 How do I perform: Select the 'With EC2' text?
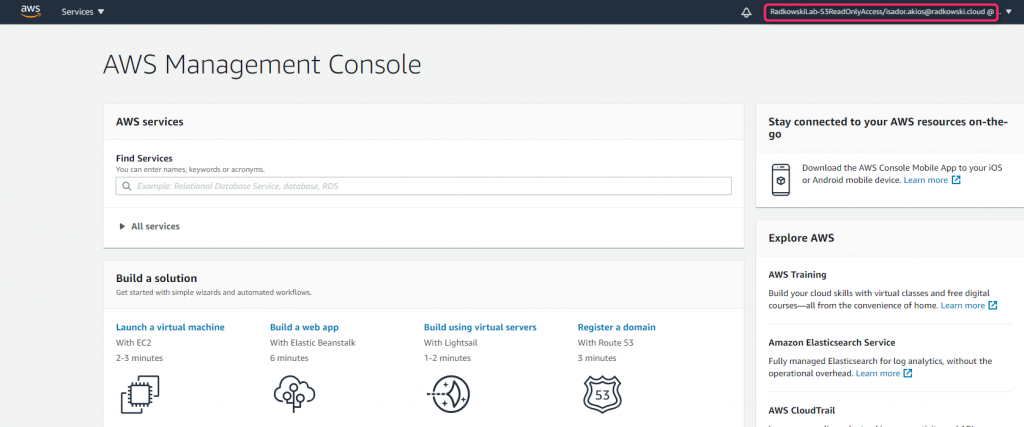(133, 342)
